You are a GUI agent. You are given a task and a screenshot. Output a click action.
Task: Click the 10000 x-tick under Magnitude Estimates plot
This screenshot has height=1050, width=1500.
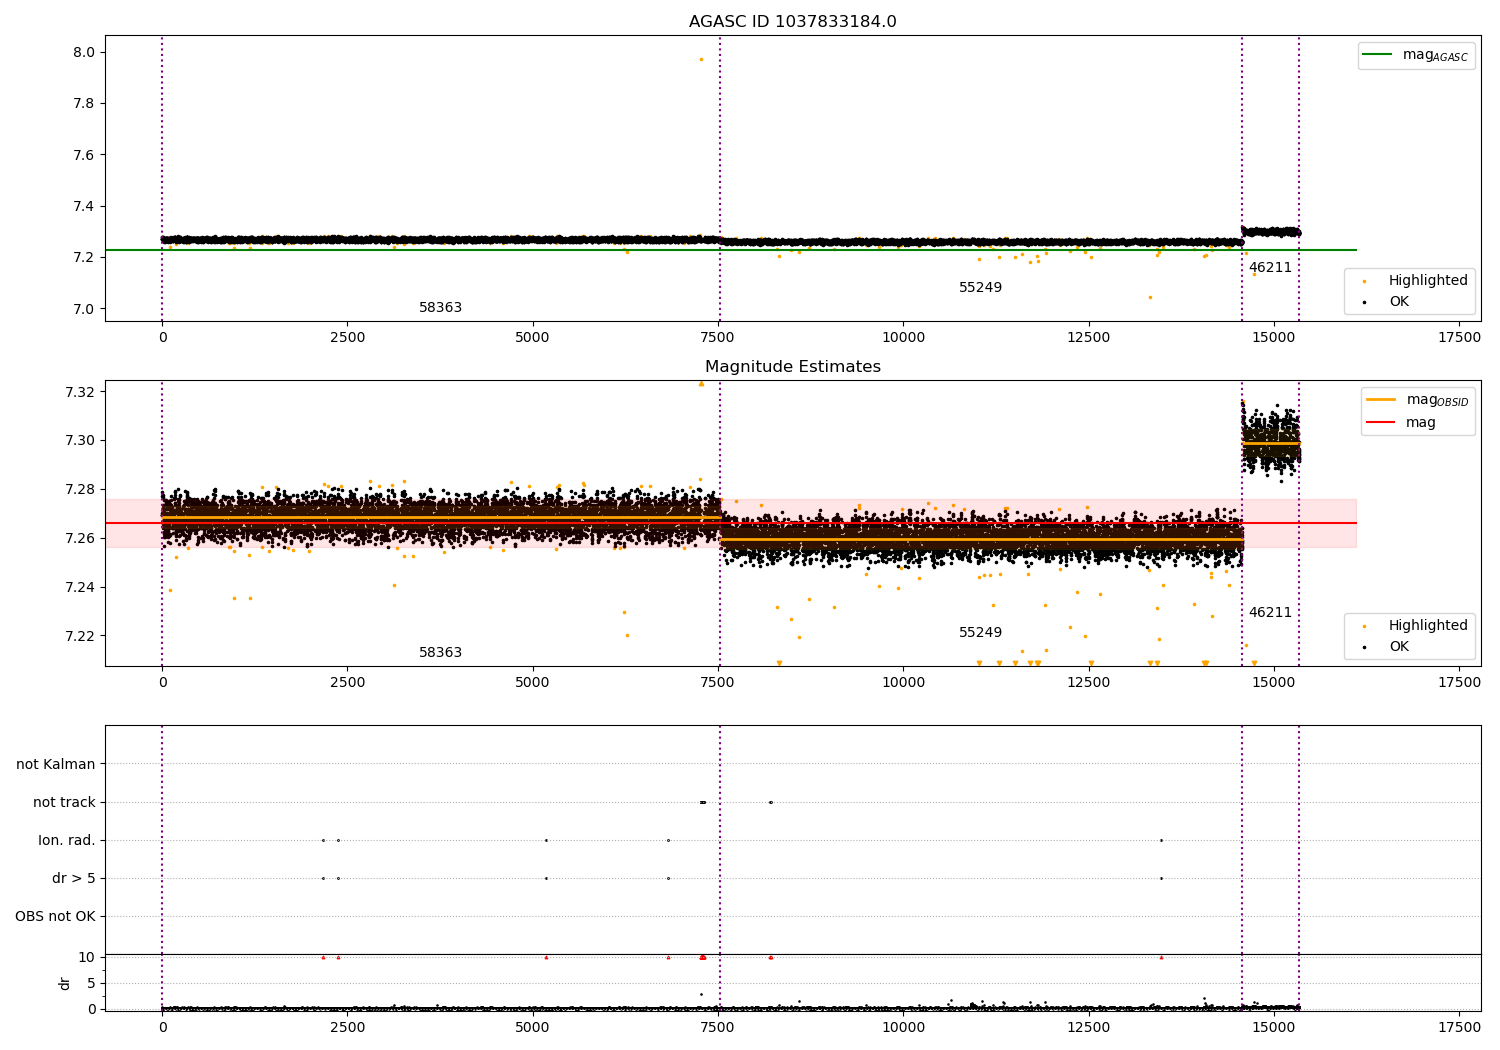click(x=903, y=682)
